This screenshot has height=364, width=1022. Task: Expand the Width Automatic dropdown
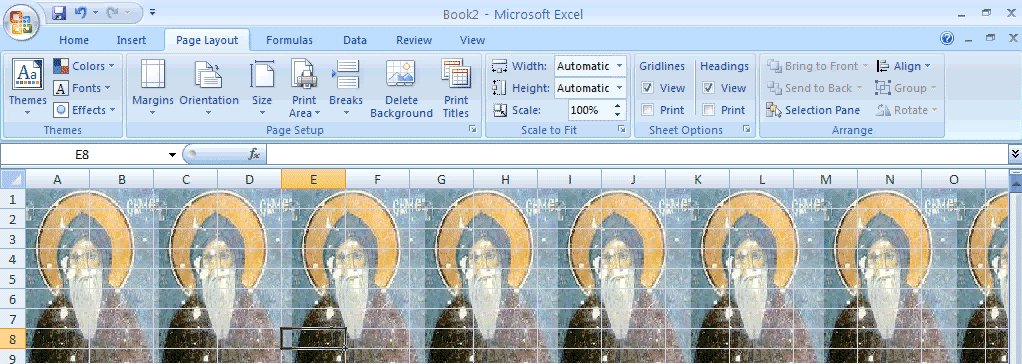[x=619, y=66]
